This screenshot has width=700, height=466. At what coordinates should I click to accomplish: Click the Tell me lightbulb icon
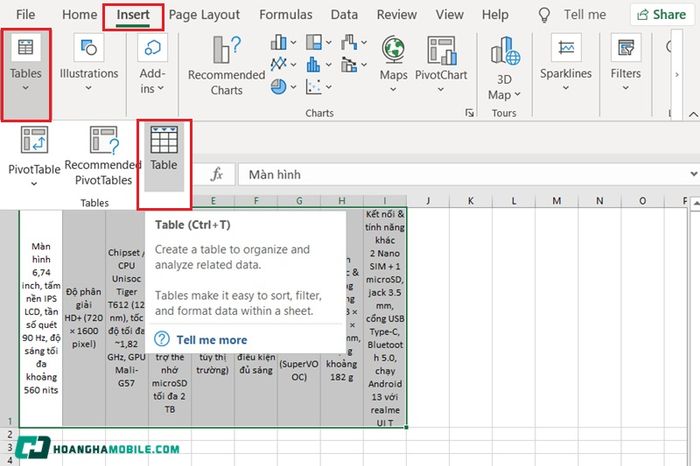point(544,15)
